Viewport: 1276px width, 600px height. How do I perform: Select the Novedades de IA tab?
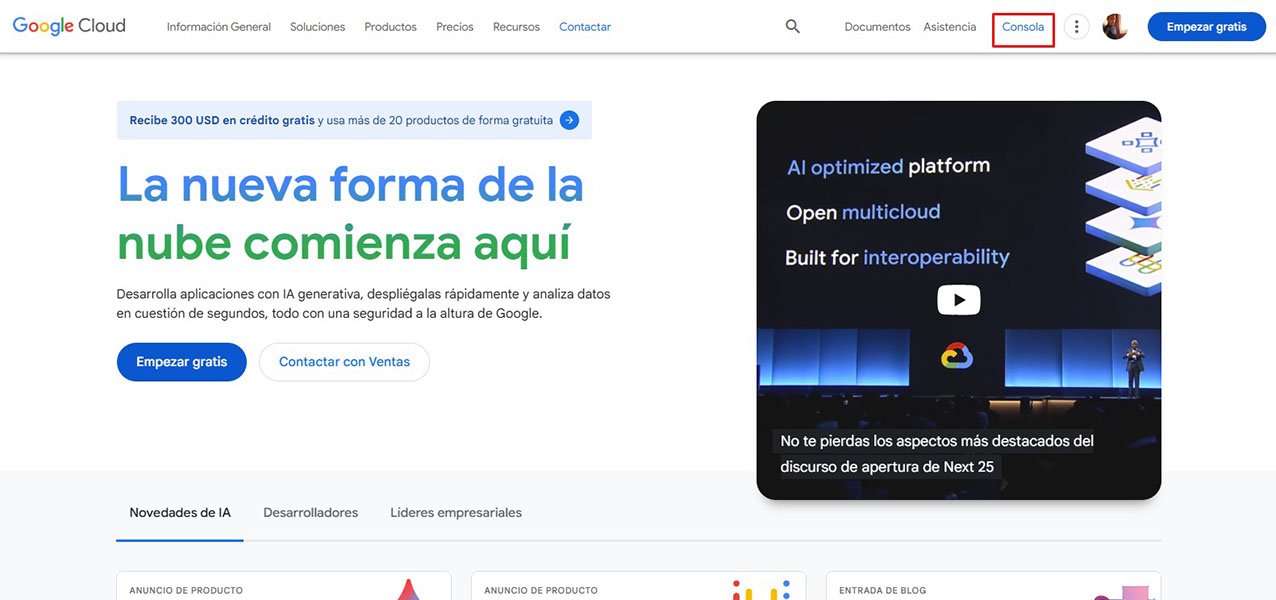click(179, 512)
